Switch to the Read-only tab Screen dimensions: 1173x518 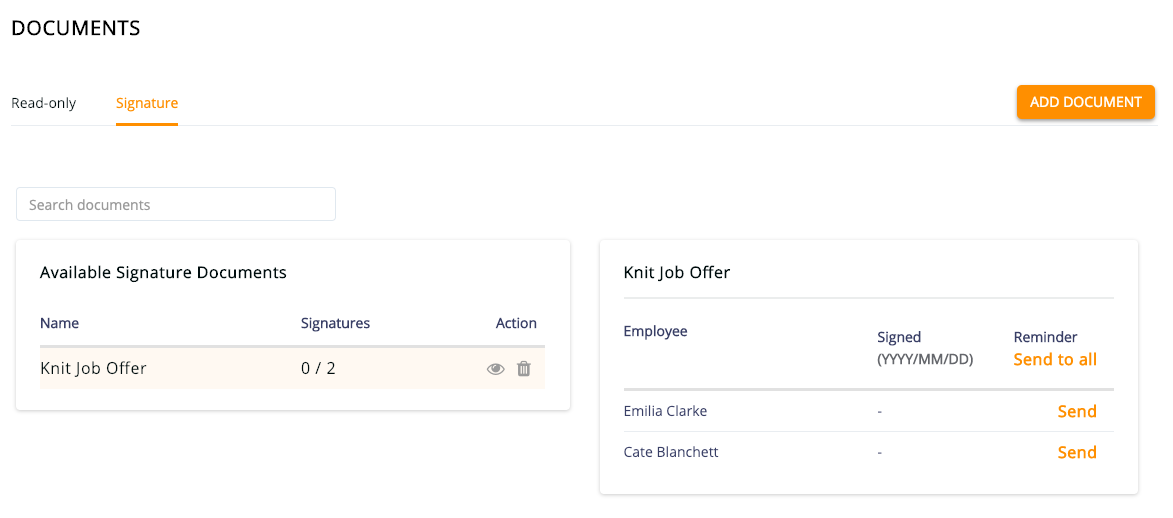click(43, 103)
